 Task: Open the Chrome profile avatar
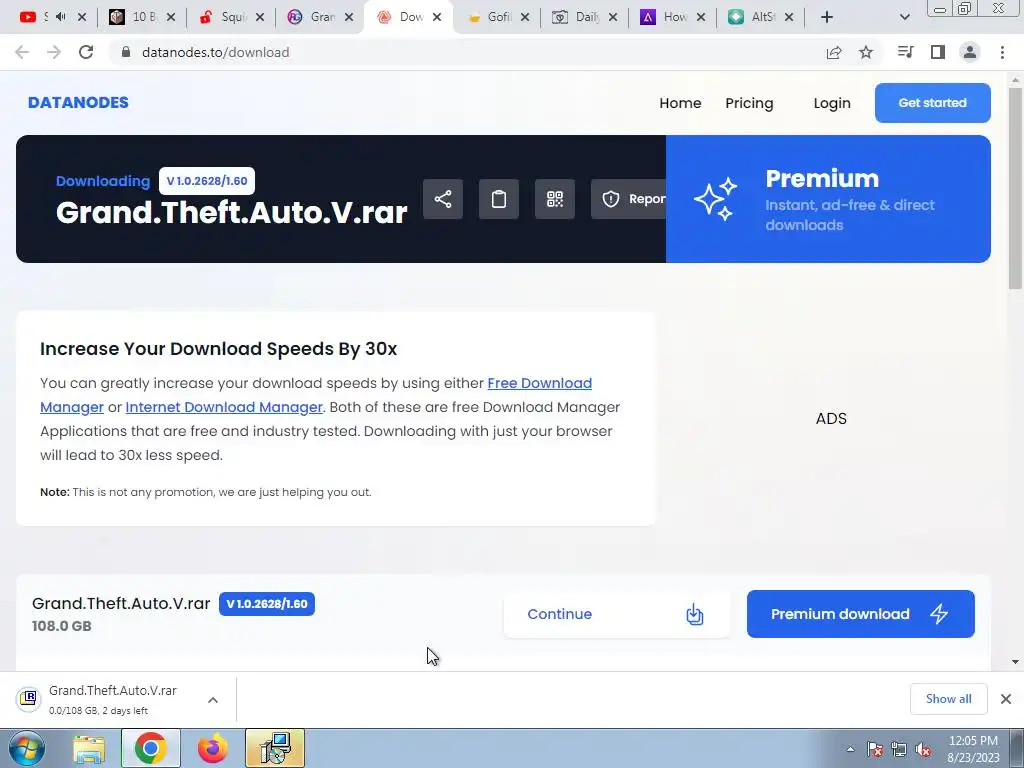[970, 52]
